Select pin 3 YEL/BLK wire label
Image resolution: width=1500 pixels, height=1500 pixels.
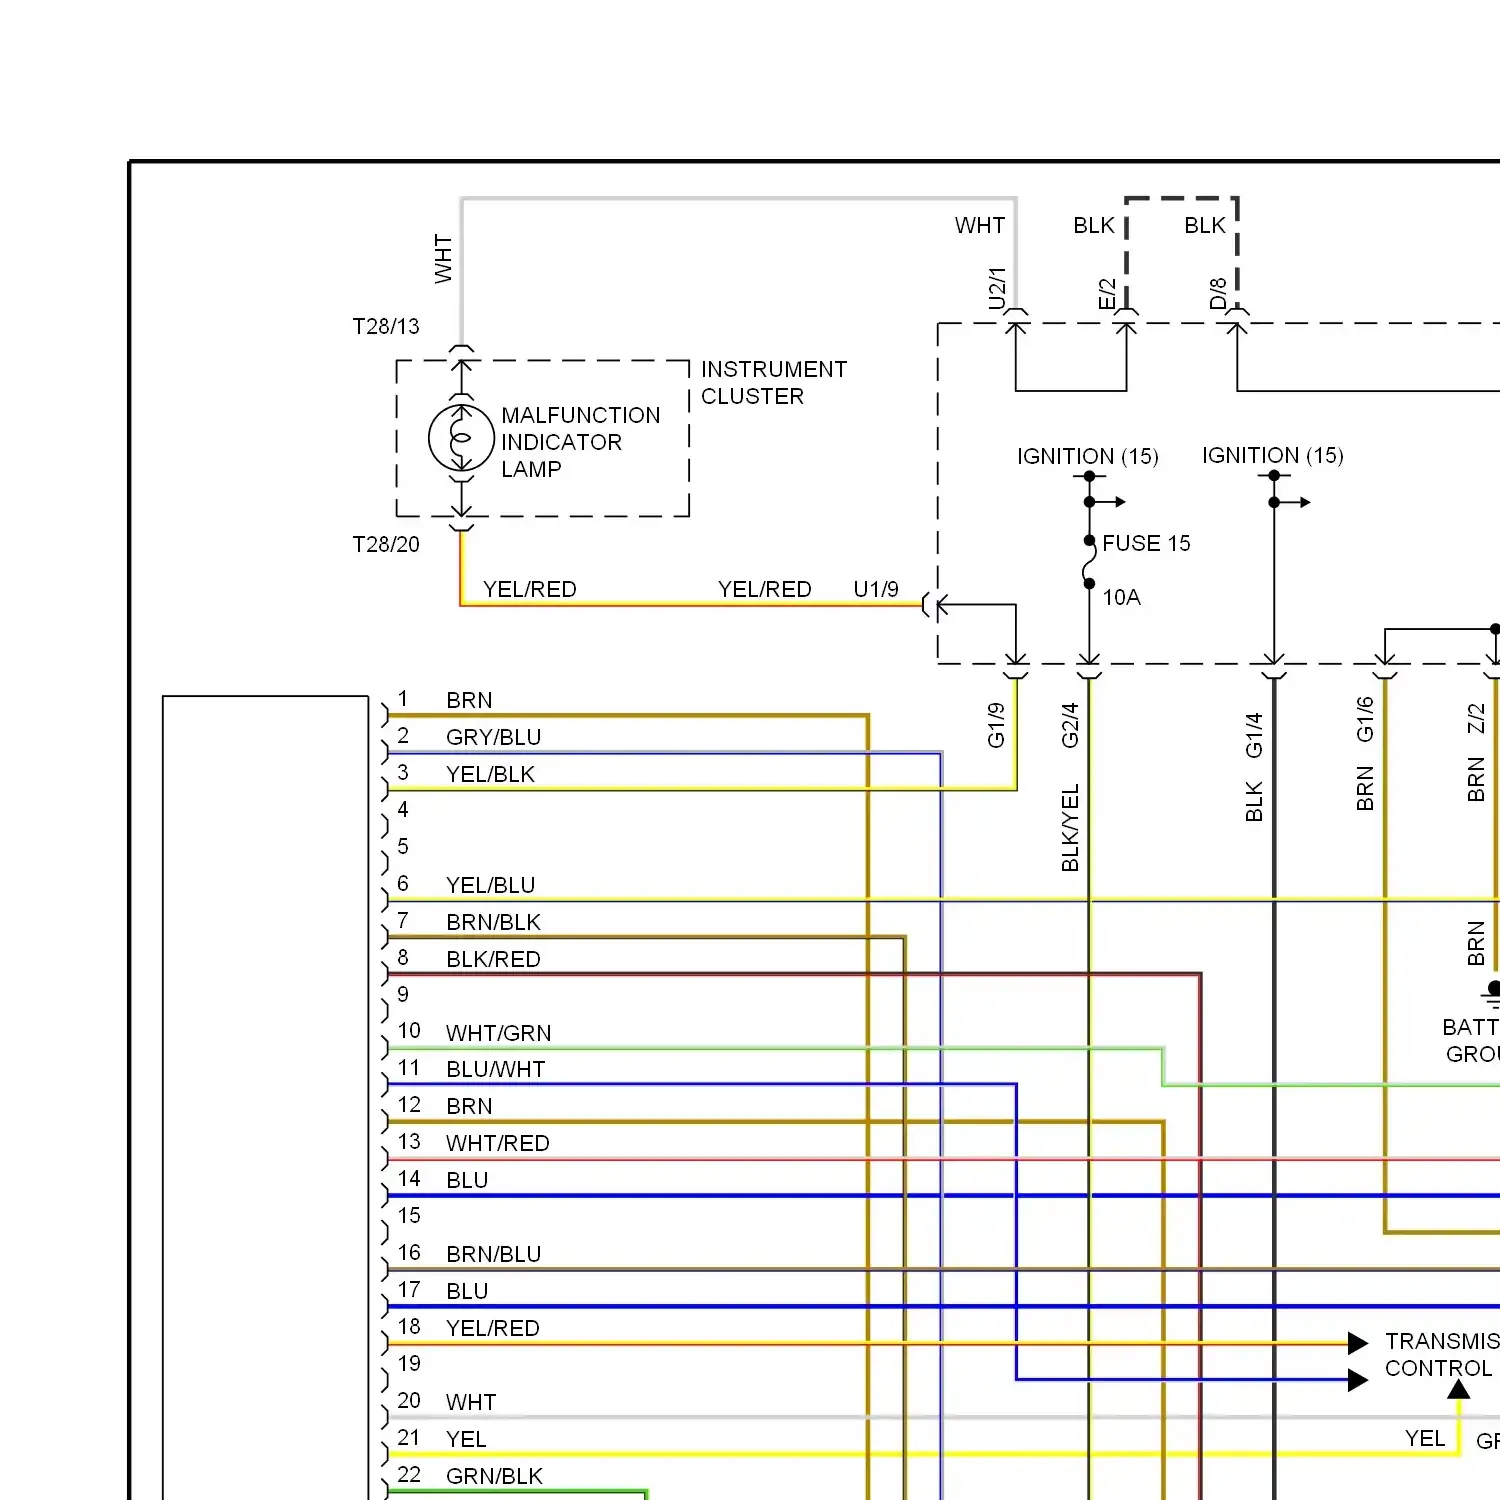tap(490, 774)
